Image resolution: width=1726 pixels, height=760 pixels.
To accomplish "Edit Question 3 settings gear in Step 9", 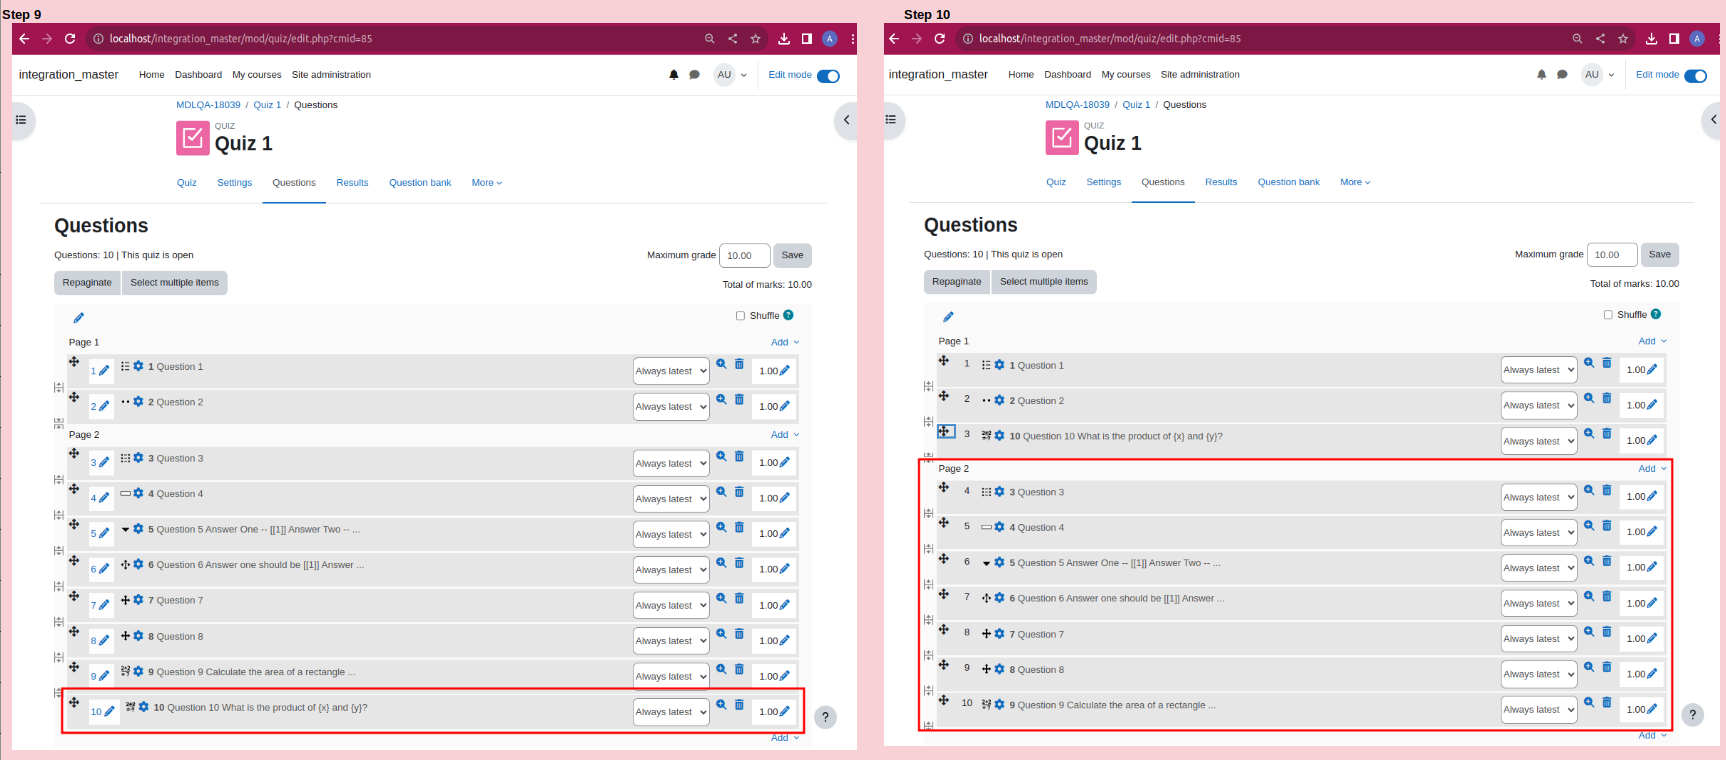I will (138, 458).
